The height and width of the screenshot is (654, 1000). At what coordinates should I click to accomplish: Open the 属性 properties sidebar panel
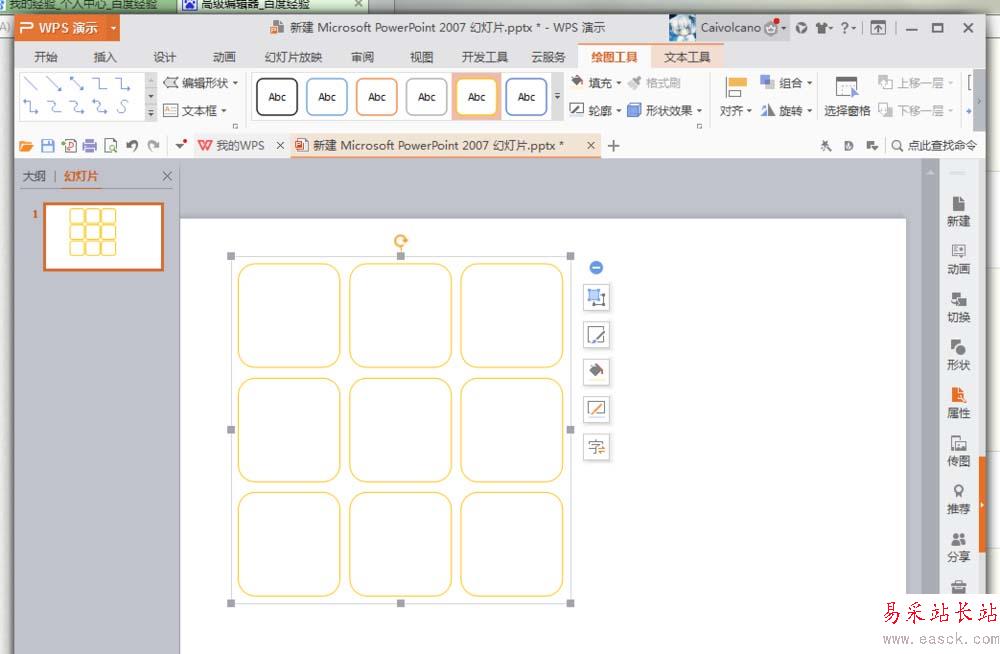pyautogui.click(x=958, y=403)
